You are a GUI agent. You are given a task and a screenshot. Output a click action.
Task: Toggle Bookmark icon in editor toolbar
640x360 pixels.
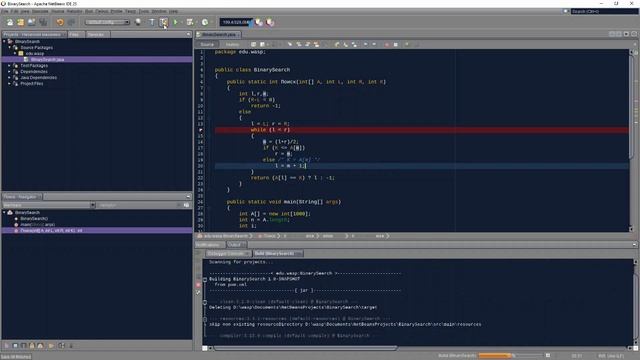tap(353, 44)
